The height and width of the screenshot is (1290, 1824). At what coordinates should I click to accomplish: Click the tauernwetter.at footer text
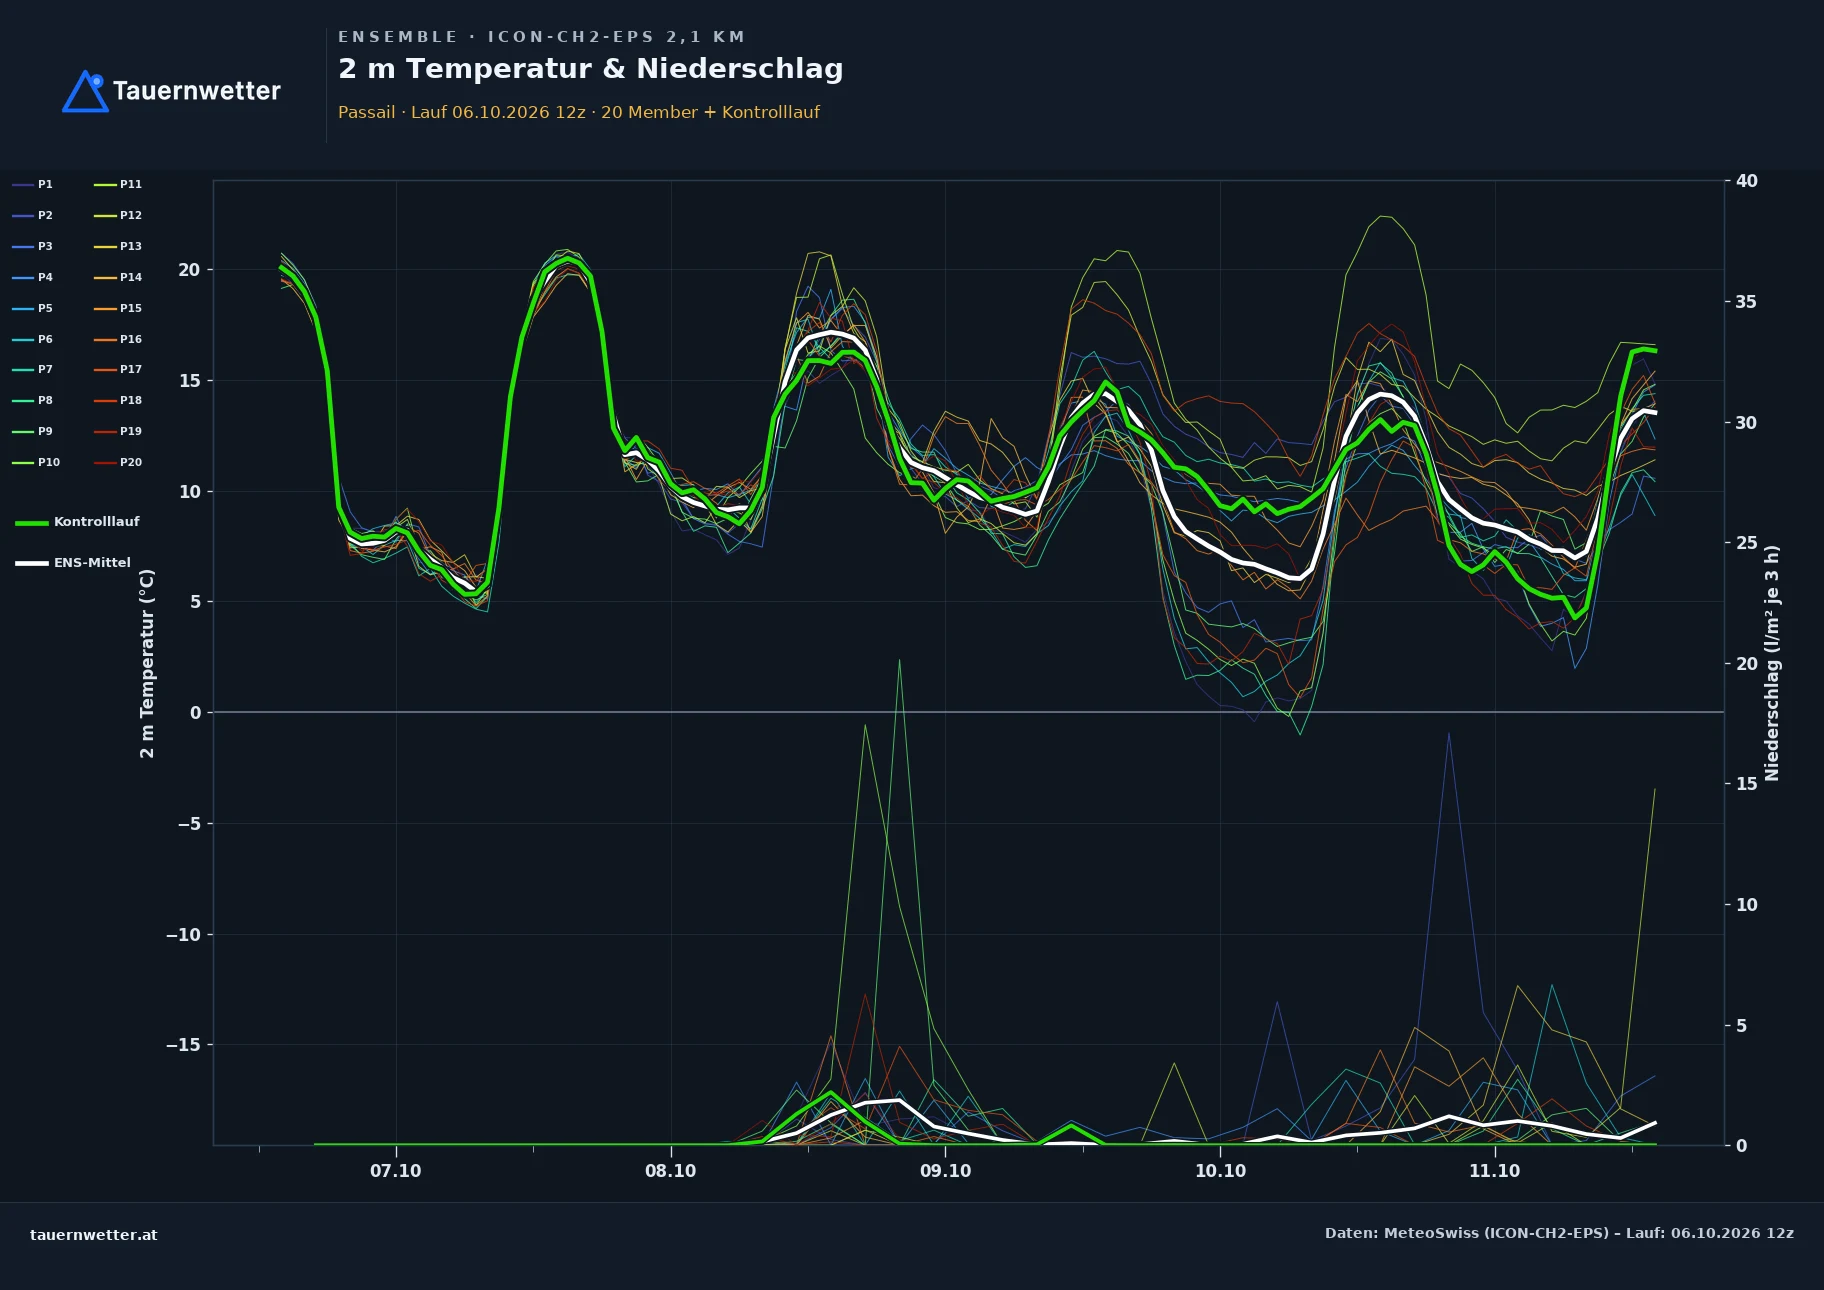[x=94, y=1235]
